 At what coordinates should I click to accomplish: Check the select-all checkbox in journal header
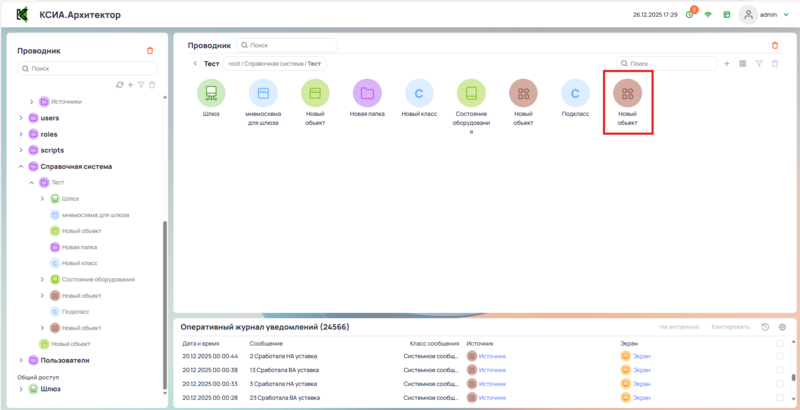click(780, 343)
